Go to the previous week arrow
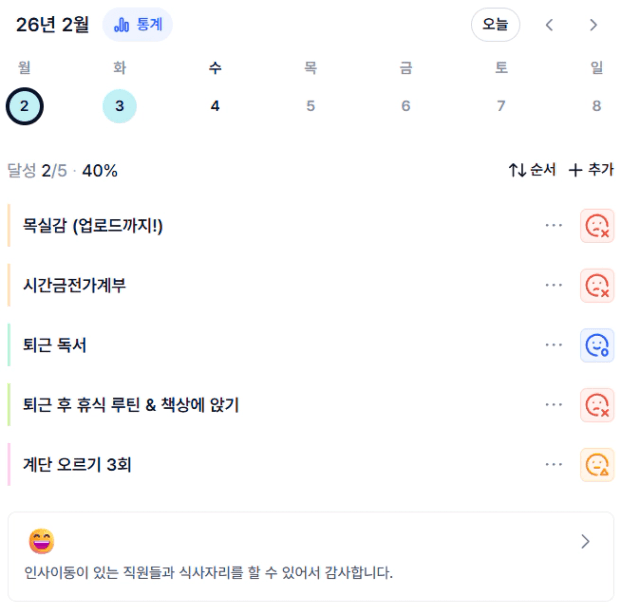Viewport: 621px width, 614px height. coord(549,25)
